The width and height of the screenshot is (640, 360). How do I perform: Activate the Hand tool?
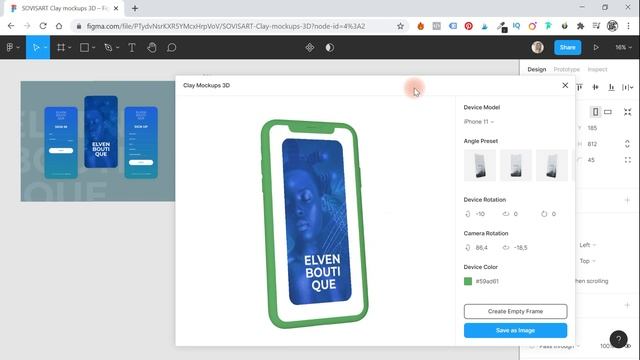pyautogui.click(x=152, y=48)
